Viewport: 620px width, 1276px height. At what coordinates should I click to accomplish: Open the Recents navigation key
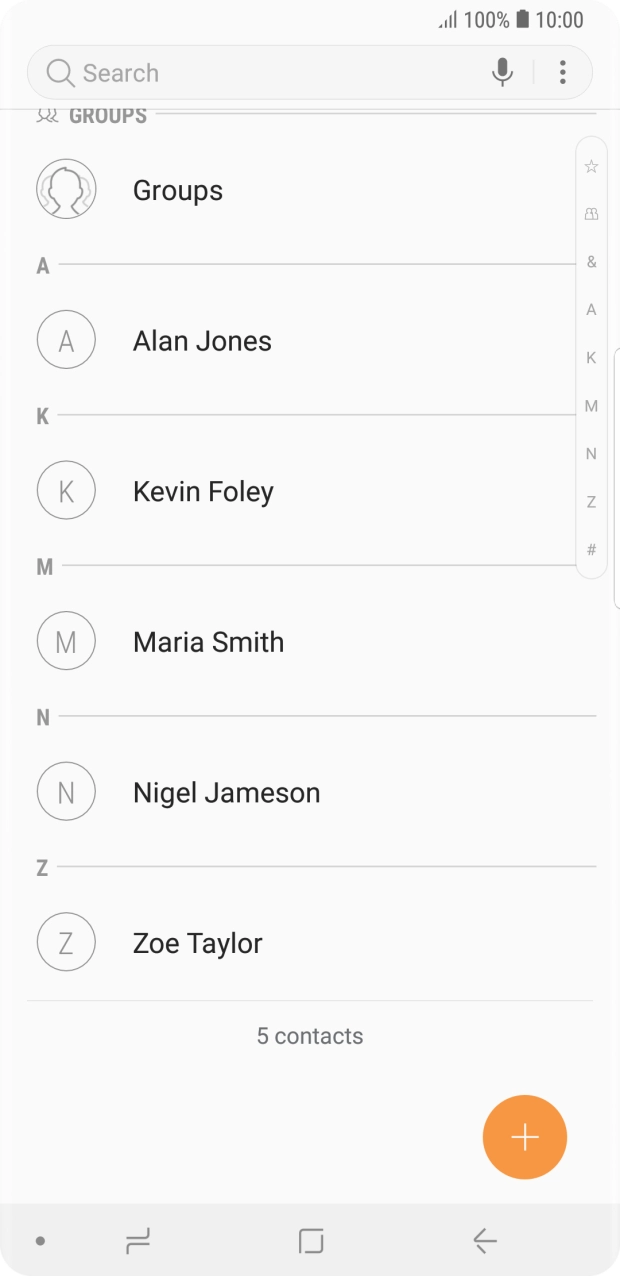(137, 1240)
